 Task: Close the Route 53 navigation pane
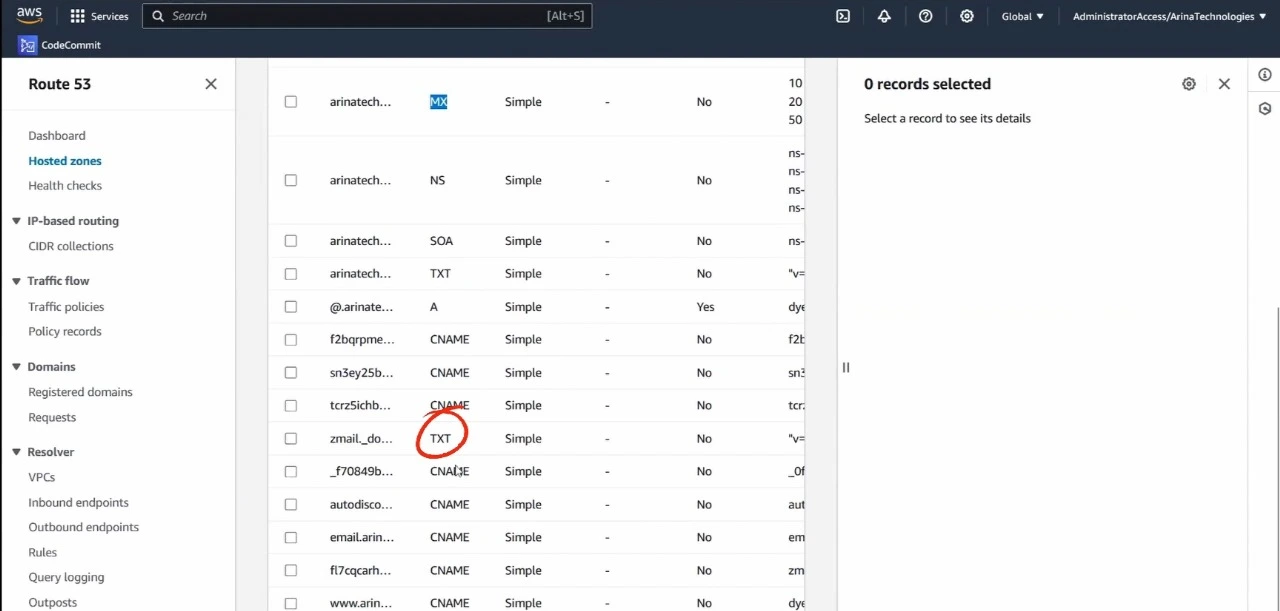pyautogui.click(x=211, y=84)
